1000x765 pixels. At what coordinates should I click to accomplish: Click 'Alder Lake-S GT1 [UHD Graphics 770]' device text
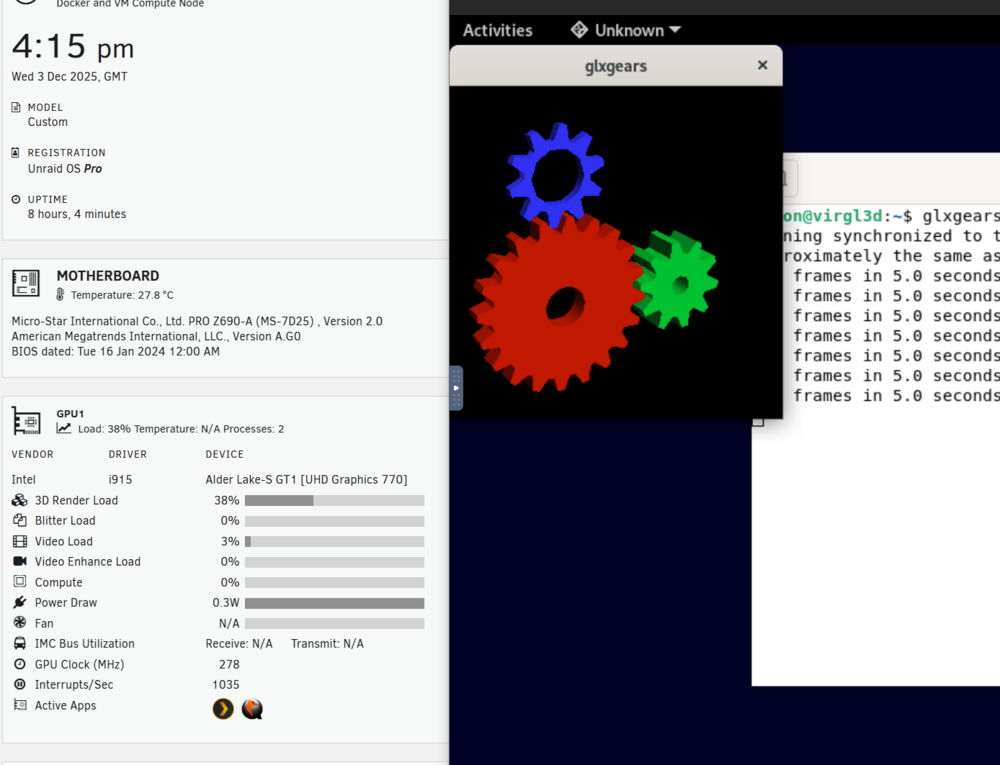tap(306, 479)
